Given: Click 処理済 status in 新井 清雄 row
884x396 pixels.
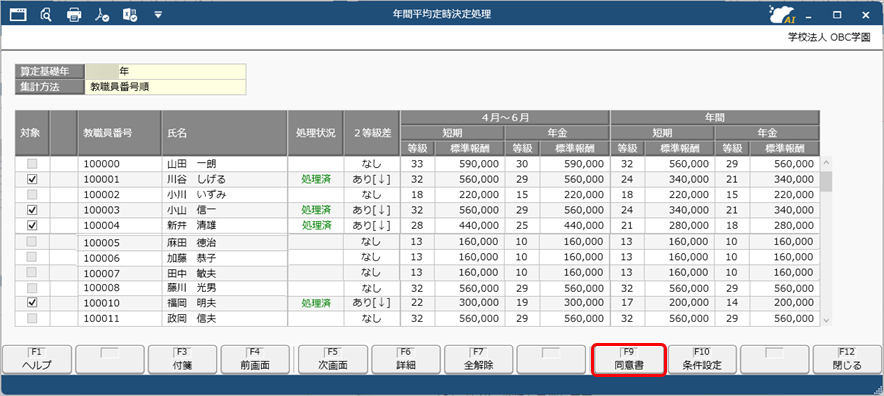Looking at the screenshot, I should click(x=316, y=225).
